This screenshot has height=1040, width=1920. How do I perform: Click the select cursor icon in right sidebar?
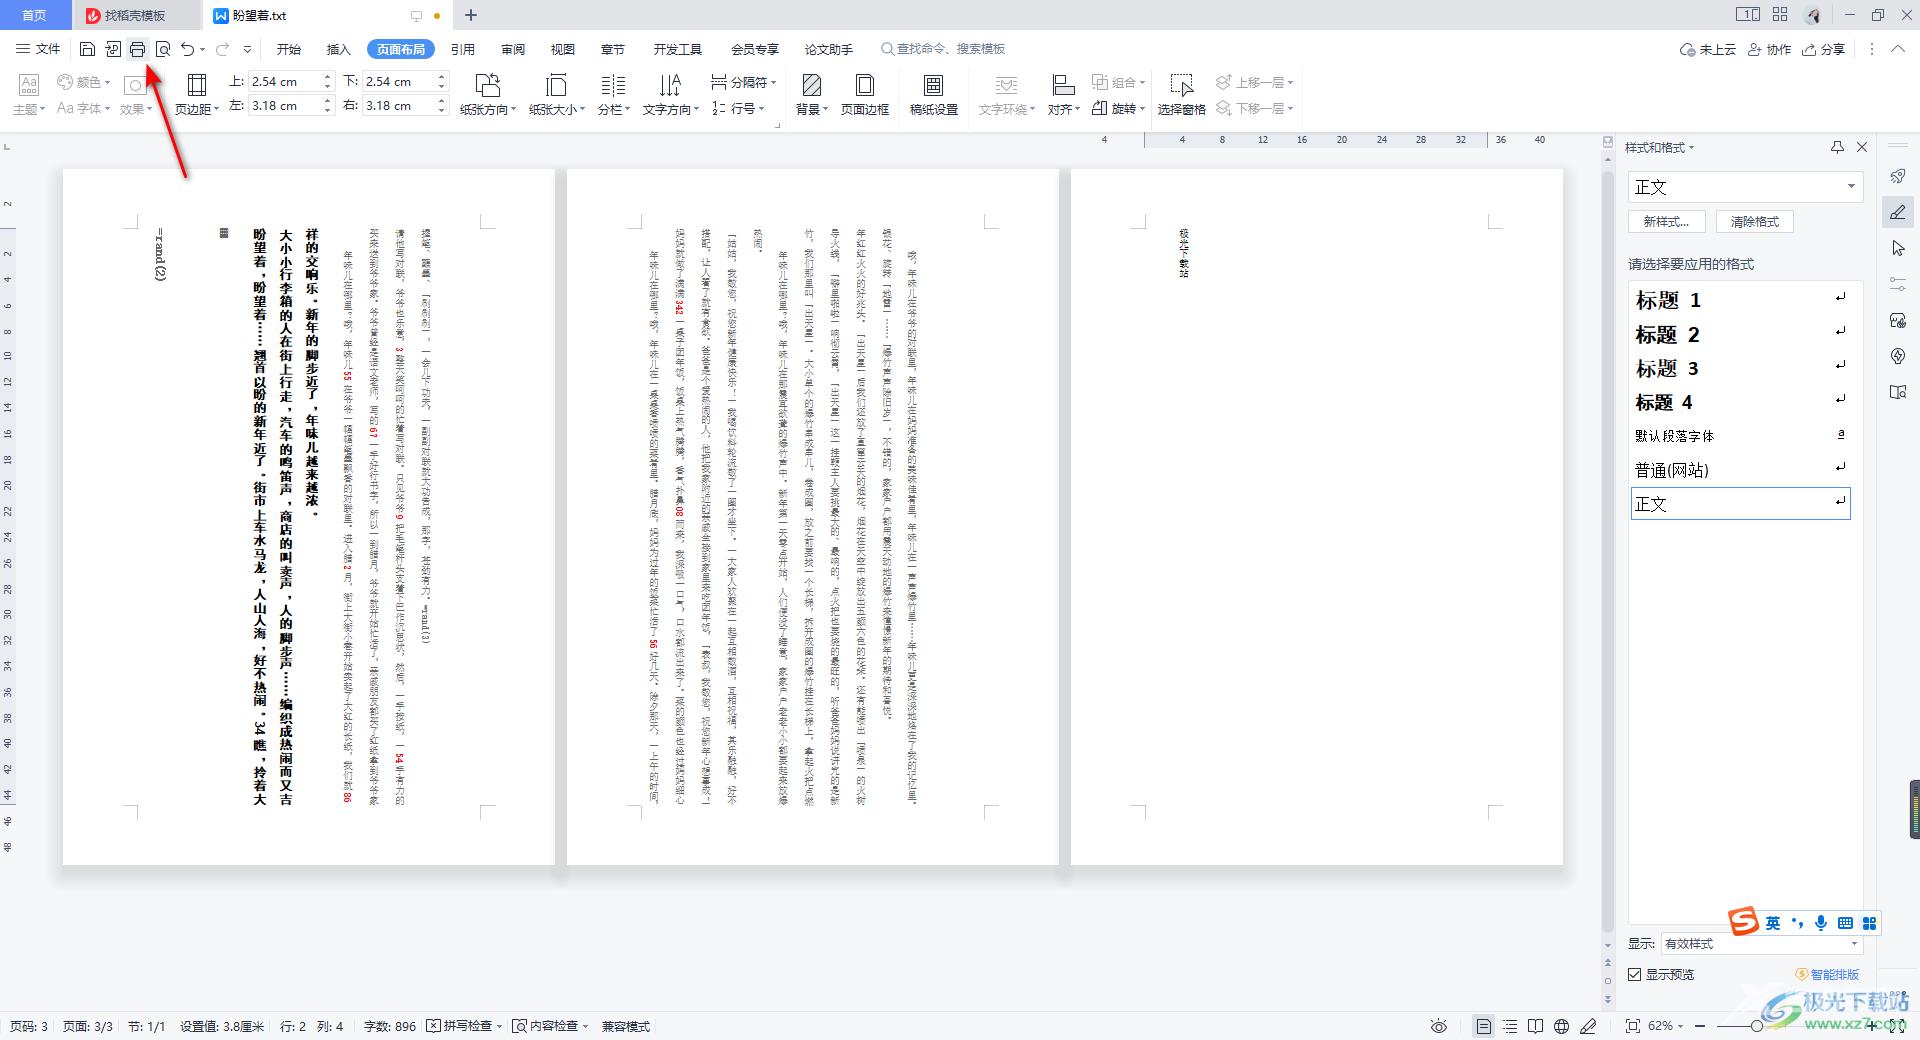[1898, 248]
